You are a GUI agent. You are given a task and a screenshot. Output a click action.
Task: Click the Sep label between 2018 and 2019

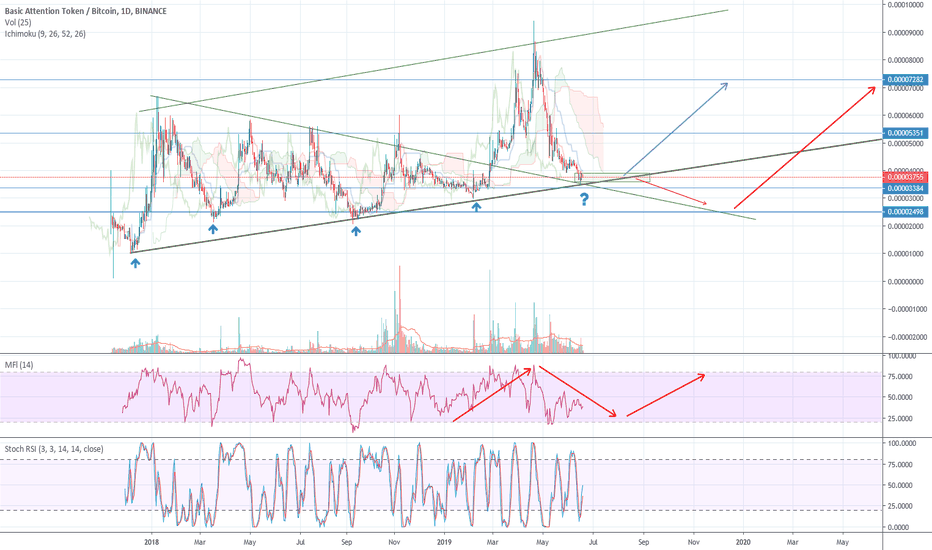(347, 542)
